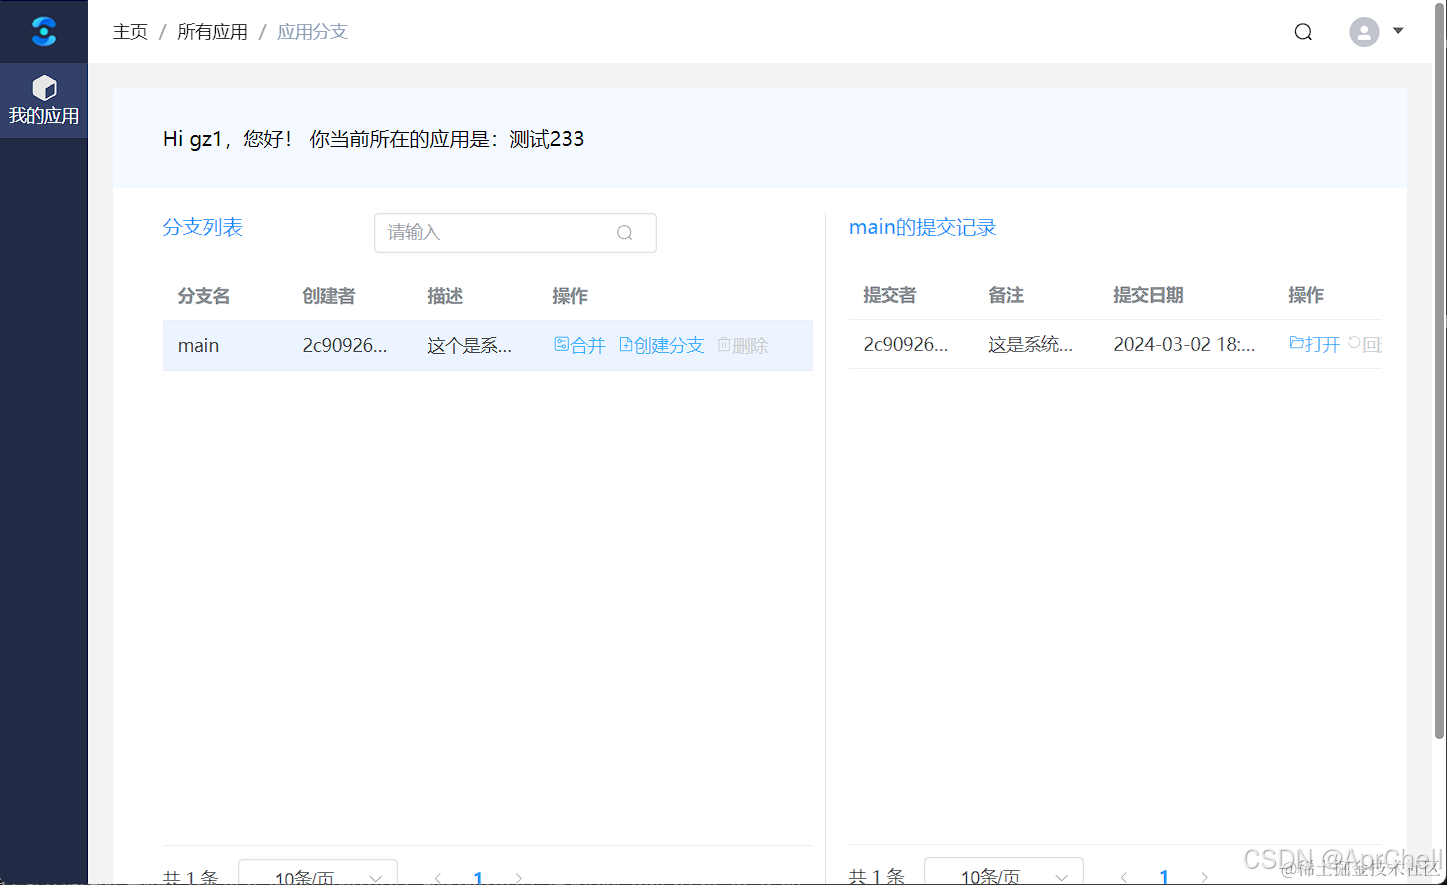Click the search magnifier in the top bar
Screen dimensions: 1447x885
click(x=1302, y=31)
